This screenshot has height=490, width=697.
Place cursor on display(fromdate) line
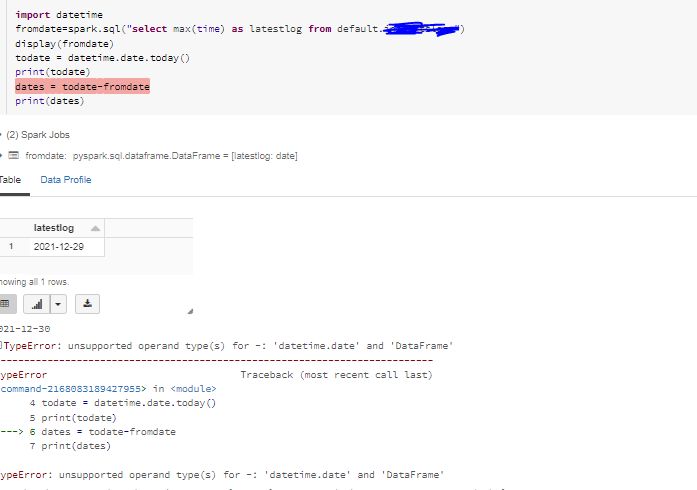pos(64,44)
